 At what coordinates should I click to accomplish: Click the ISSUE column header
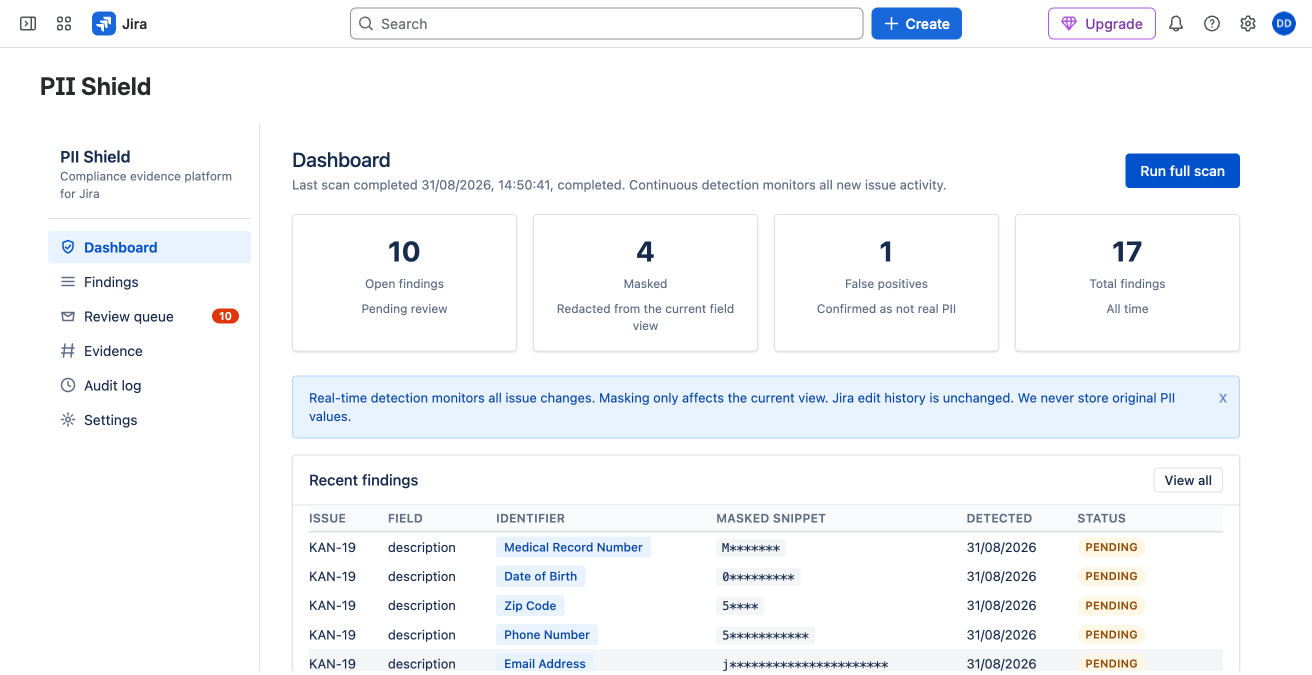click(327, 518)
